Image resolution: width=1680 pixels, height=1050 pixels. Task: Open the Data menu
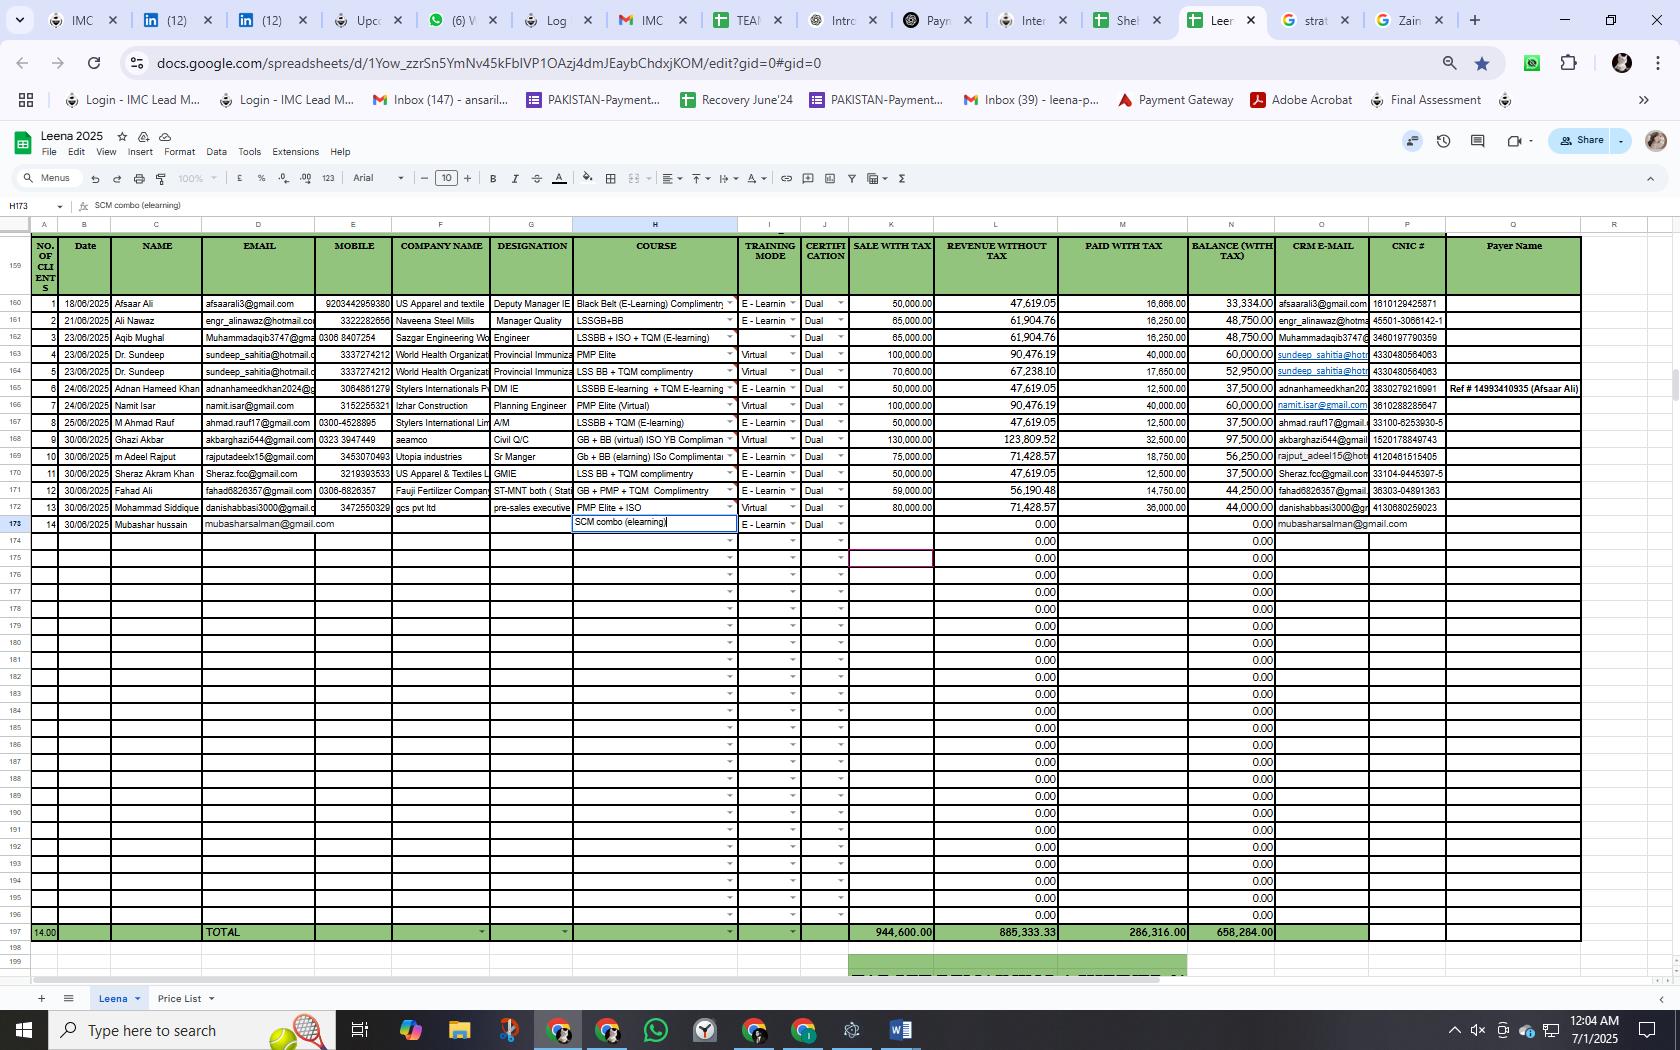click(x=216, y=152)
